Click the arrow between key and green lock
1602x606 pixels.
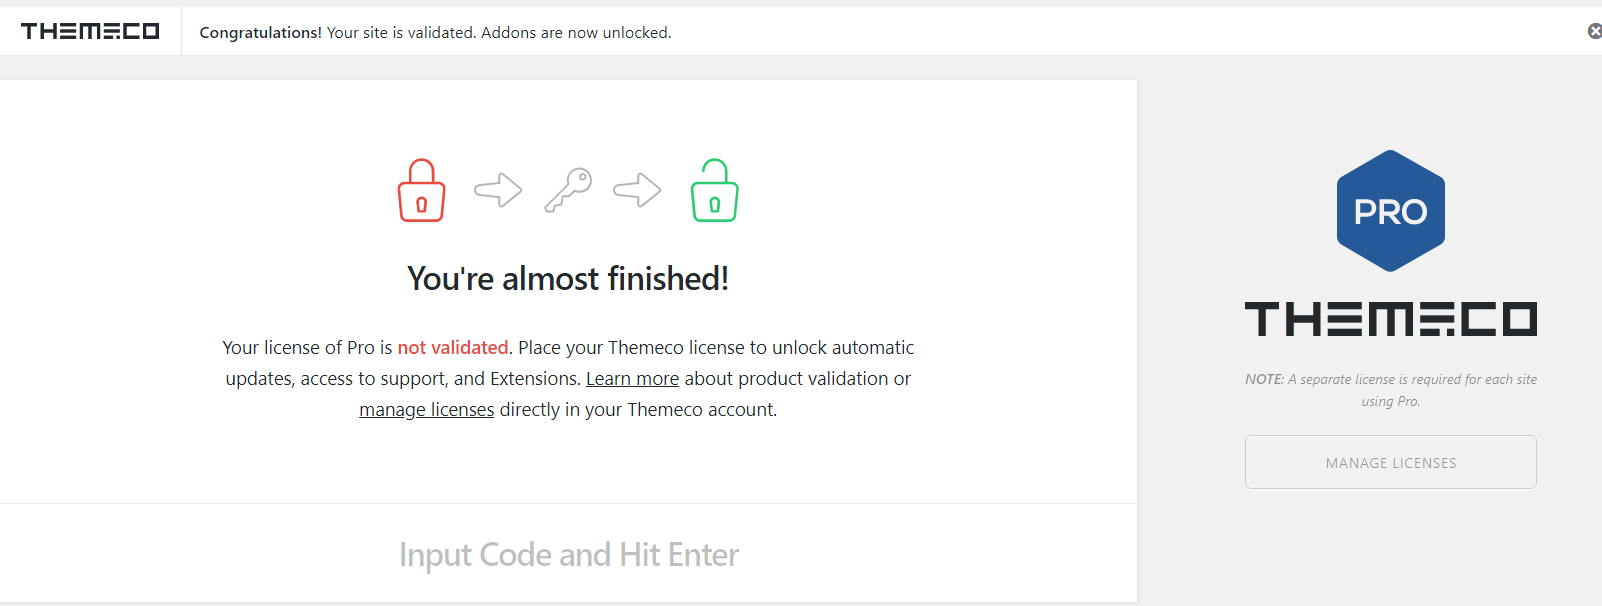637,190
